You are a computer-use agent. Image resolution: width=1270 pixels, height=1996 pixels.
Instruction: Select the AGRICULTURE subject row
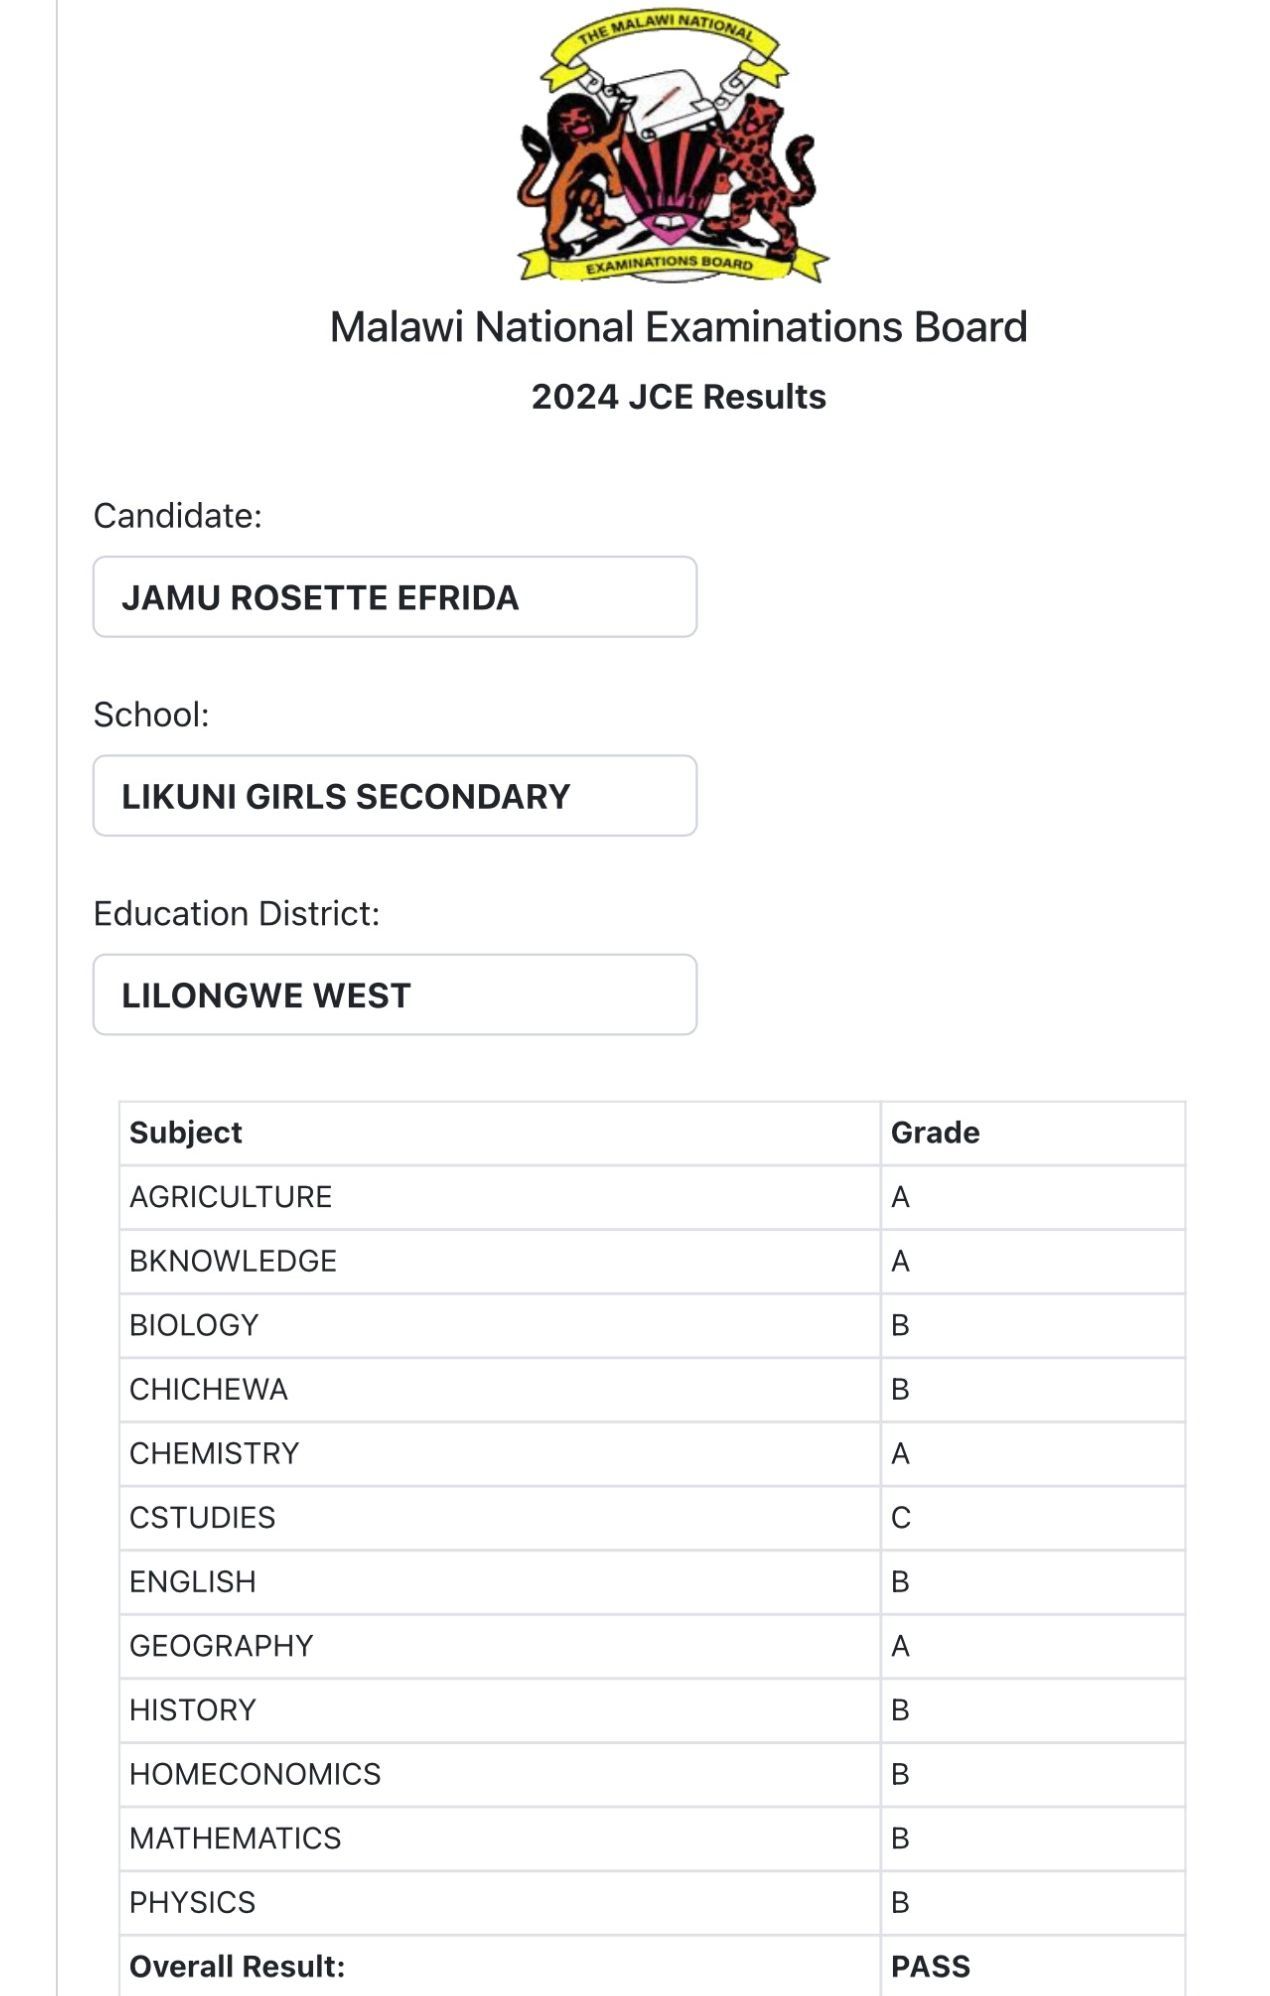click(652, 1197)
